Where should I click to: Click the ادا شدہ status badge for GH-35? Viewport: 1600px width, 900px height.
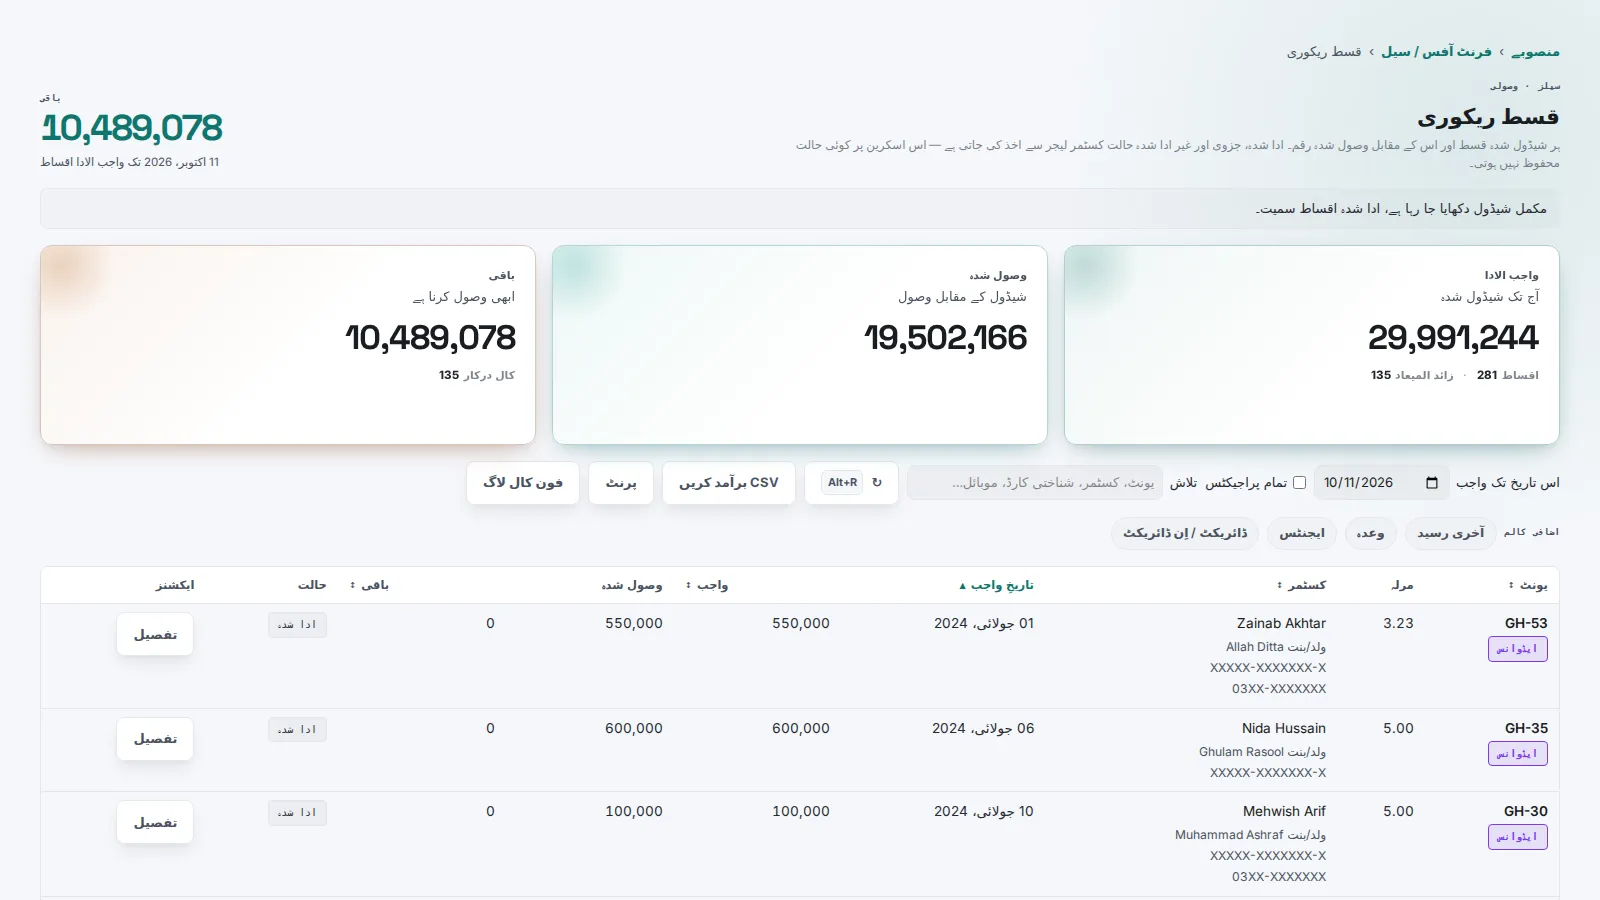click(297, 730)
